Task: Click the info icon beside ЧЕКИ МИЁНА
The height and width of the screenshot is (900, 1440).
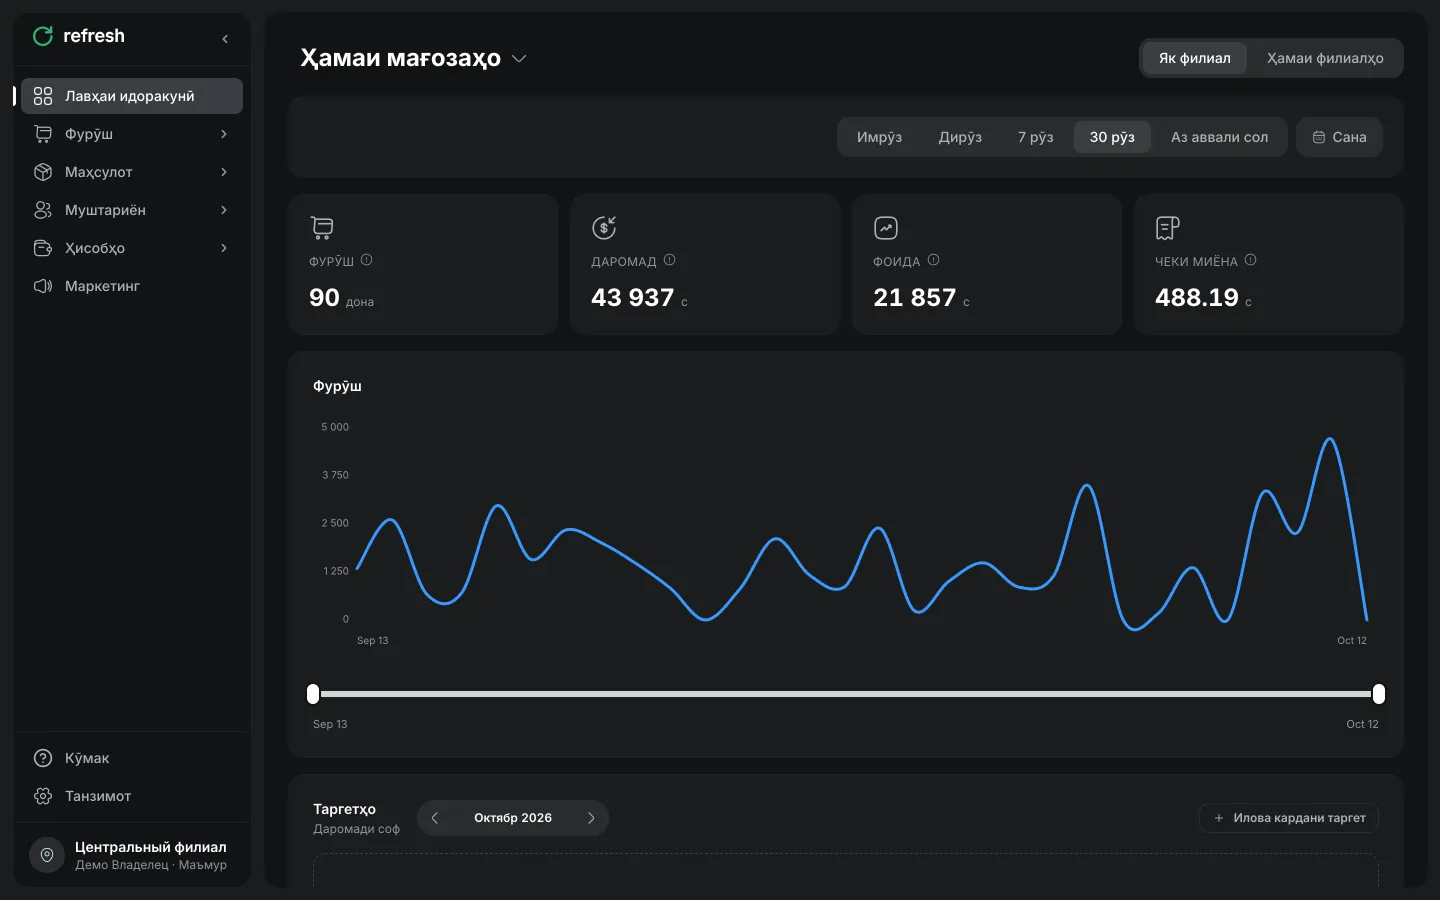Action: [1251, 260]
